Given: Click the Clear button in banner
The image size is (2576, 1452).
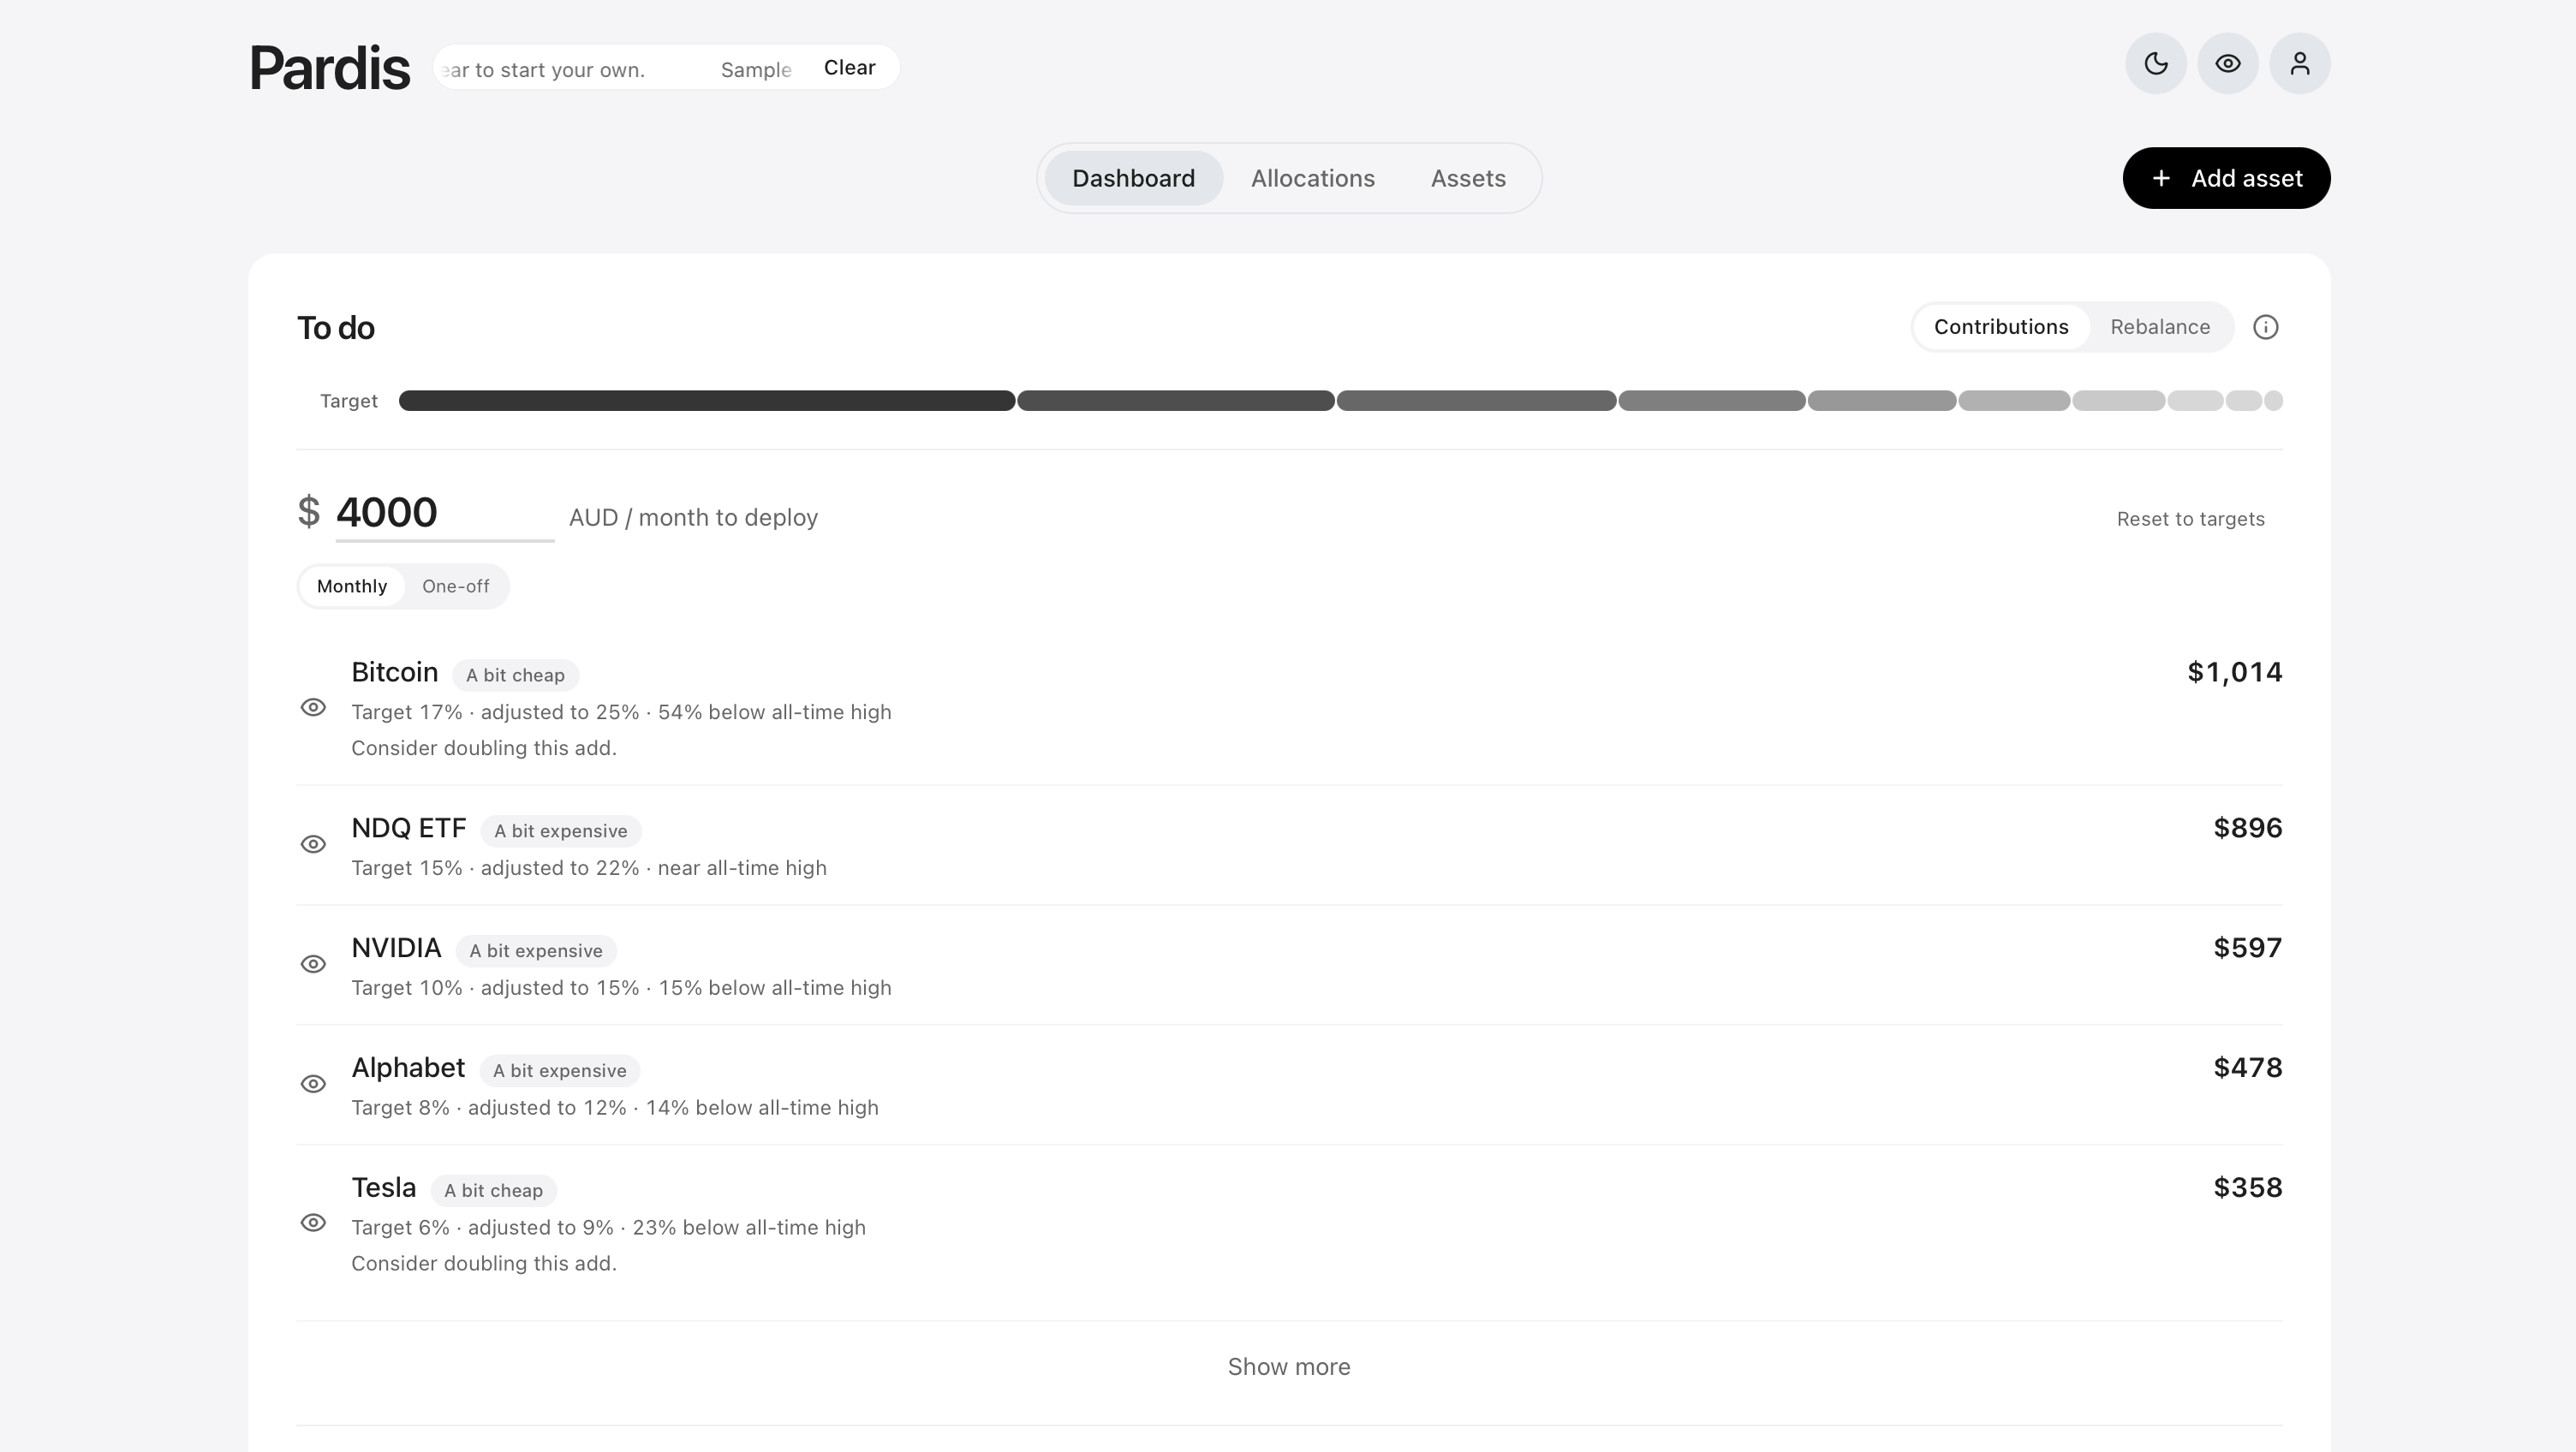Looking at the screenshot, I should (x=849, y=67).
